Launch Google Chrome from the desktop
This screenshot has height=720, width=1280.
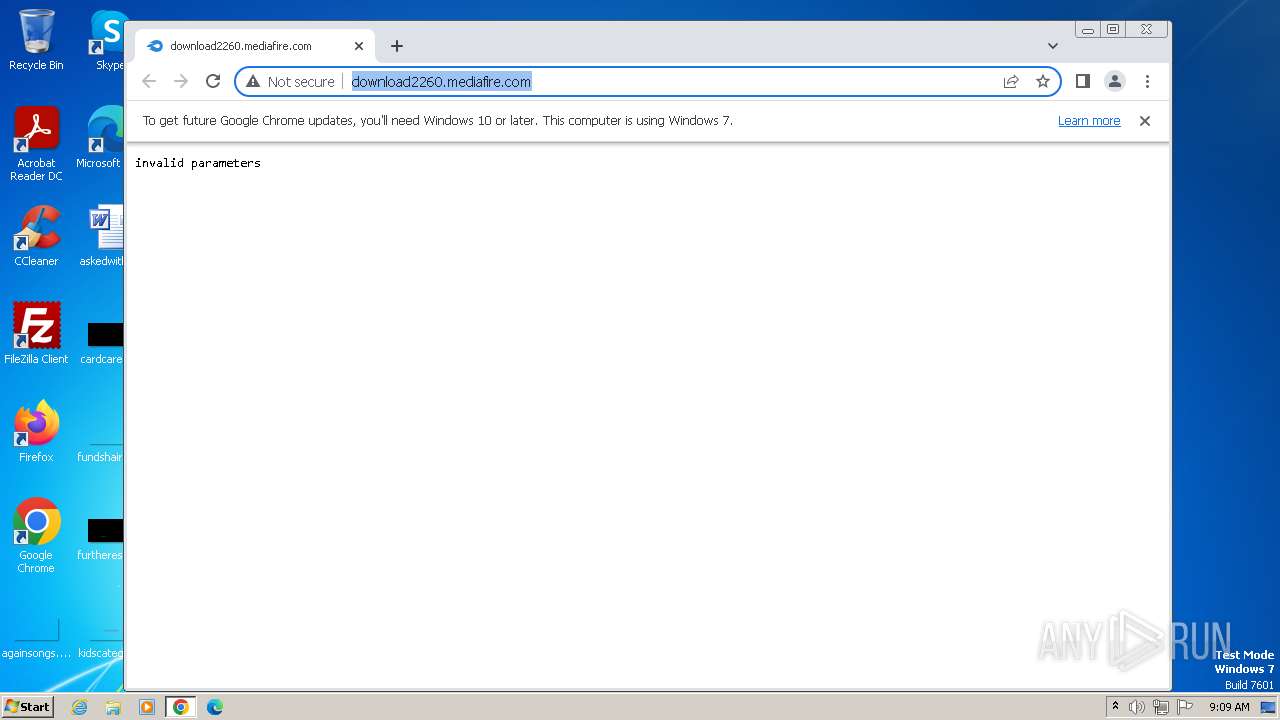[36, 535]
